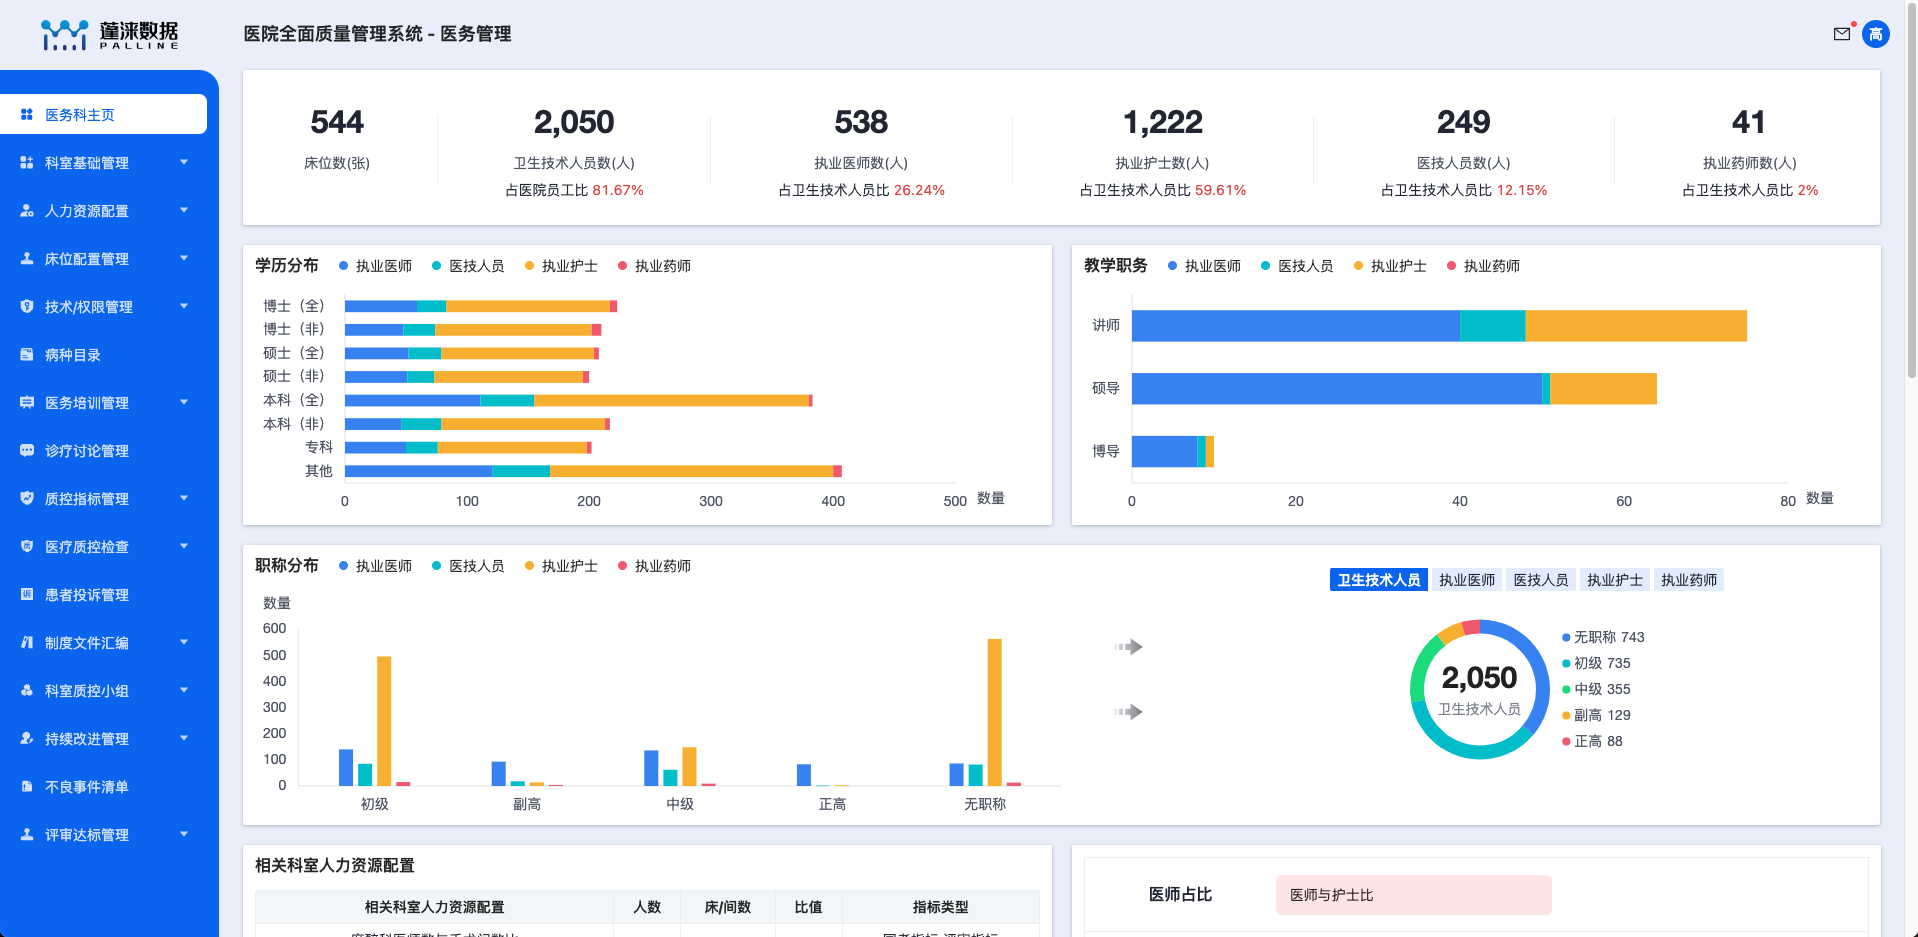Expand the 持续改进管理 menu arrow

(x=184, y=738)
